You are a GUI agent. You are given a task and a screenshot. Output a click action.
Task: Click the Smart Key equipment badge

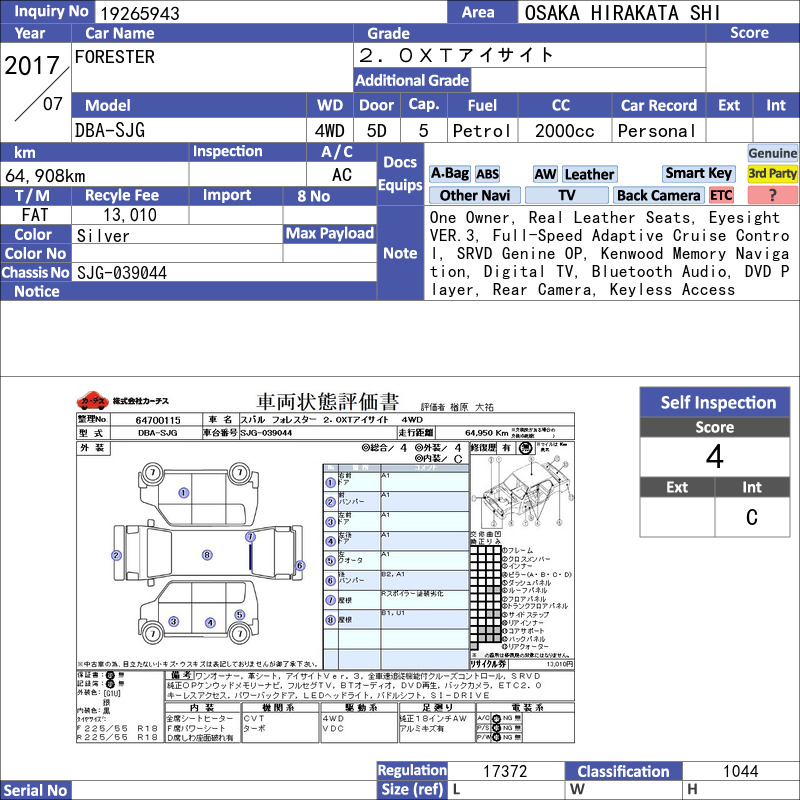[698, 173]
